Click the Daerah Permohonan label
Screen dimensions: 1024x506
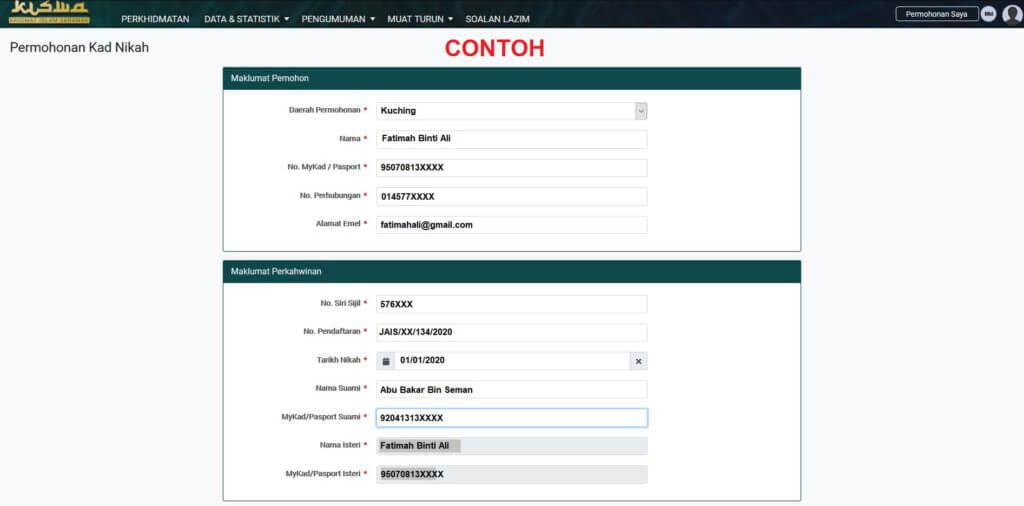coord(325,110)
